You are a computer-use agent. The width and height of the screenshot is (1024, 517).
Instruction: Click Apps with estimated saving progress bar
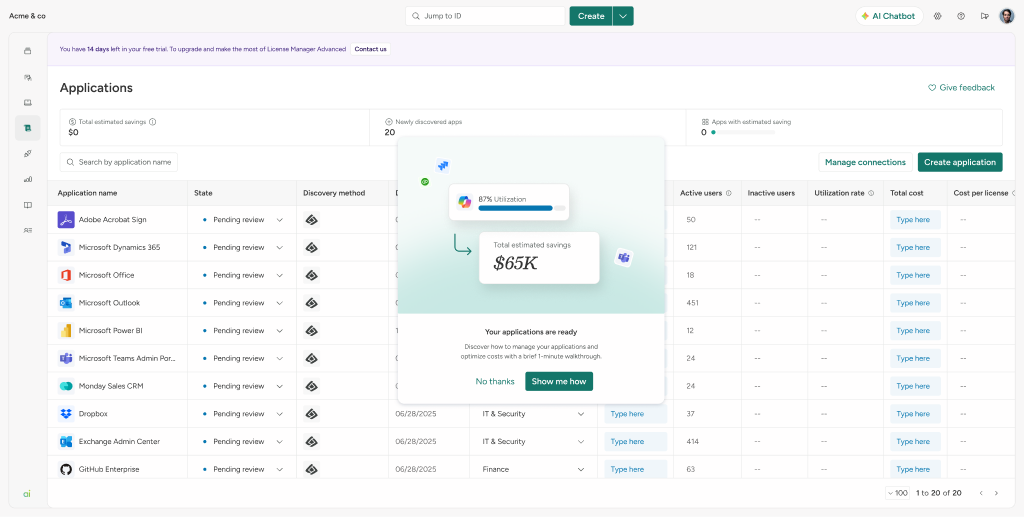[x=743, y=133]
